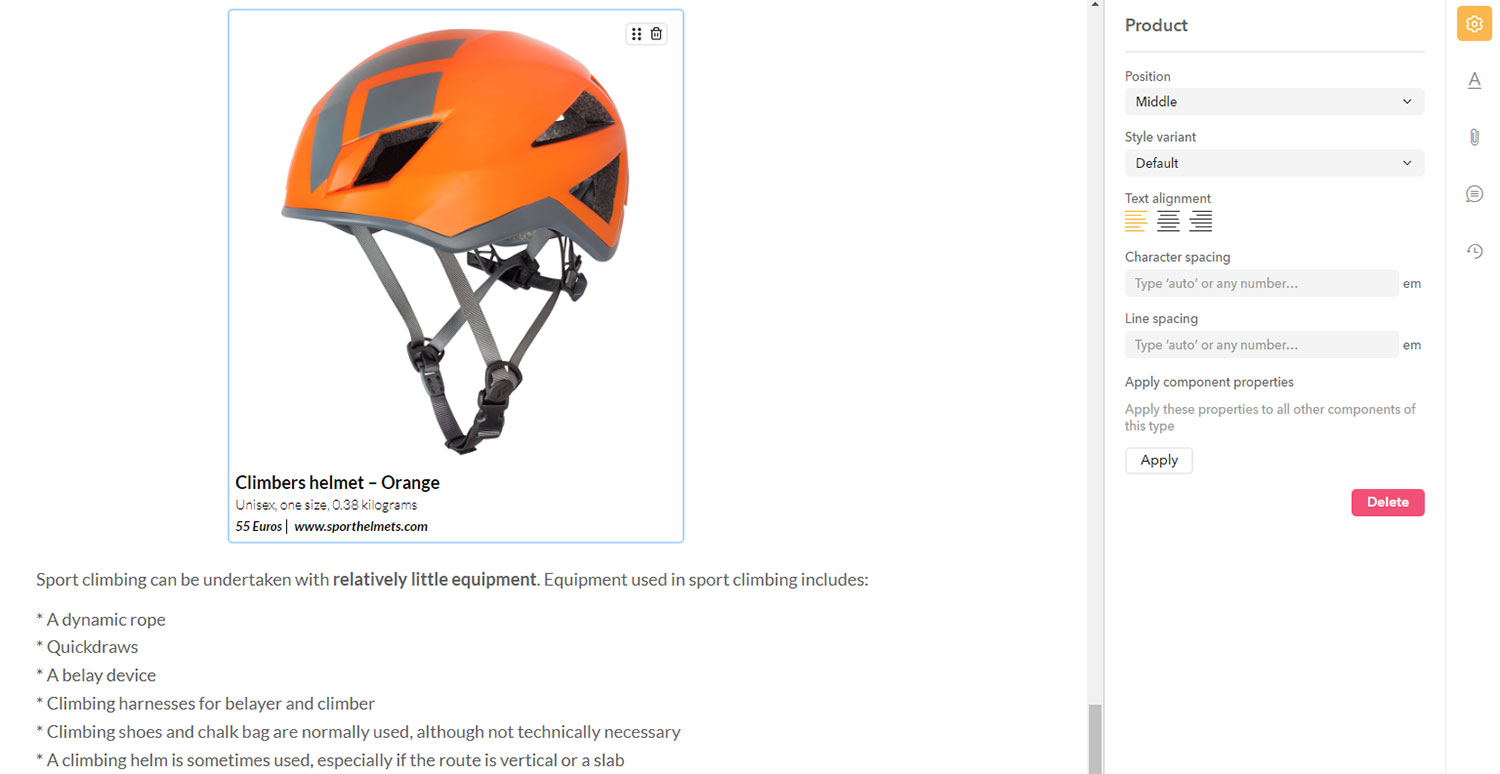Focus the Character spacing input field
This screenshot has width=1500, height=774.
[x=1261, y=283]
